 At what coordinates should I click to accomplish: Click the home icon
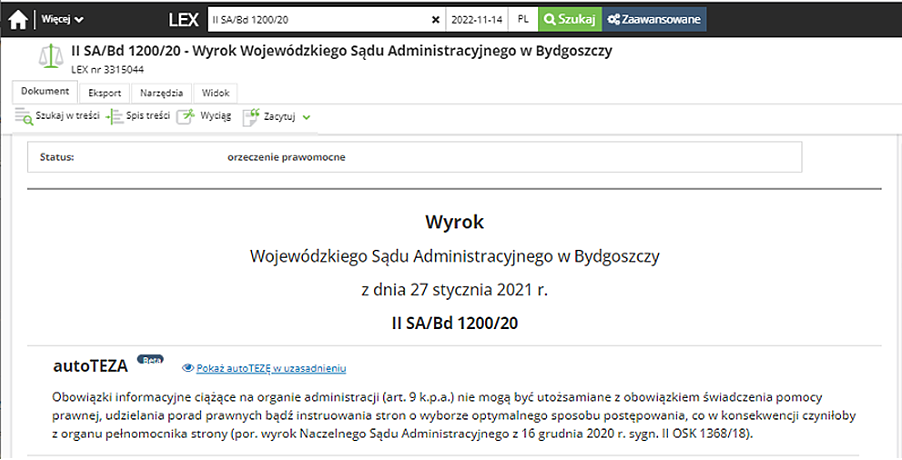point(18,19)
